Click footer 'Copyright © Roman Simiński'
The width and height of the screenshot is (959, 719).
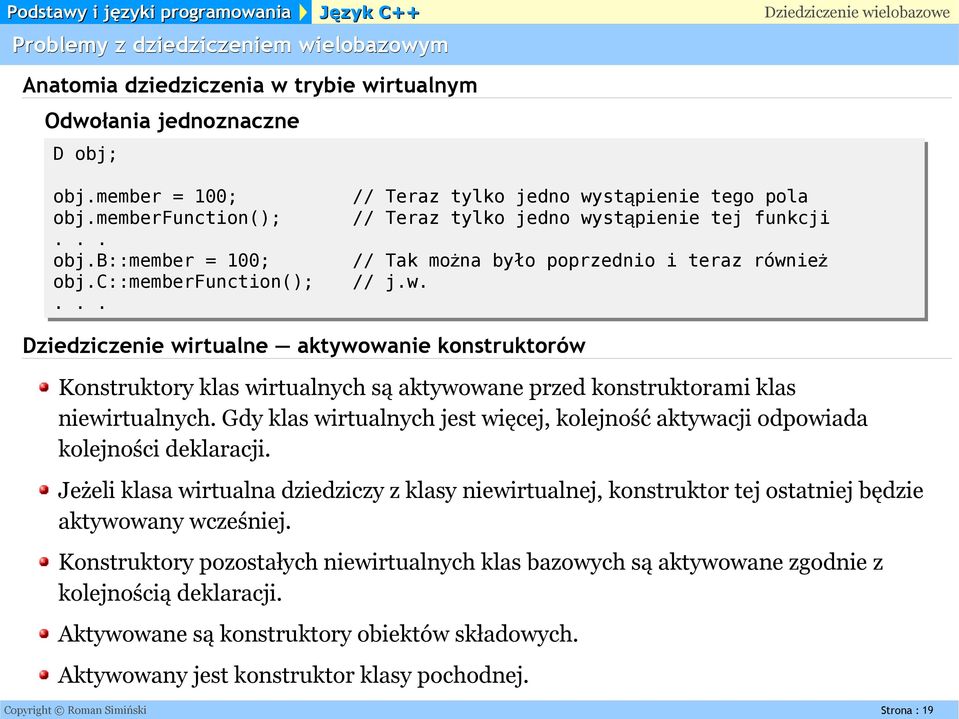click(x=75, y=710)
